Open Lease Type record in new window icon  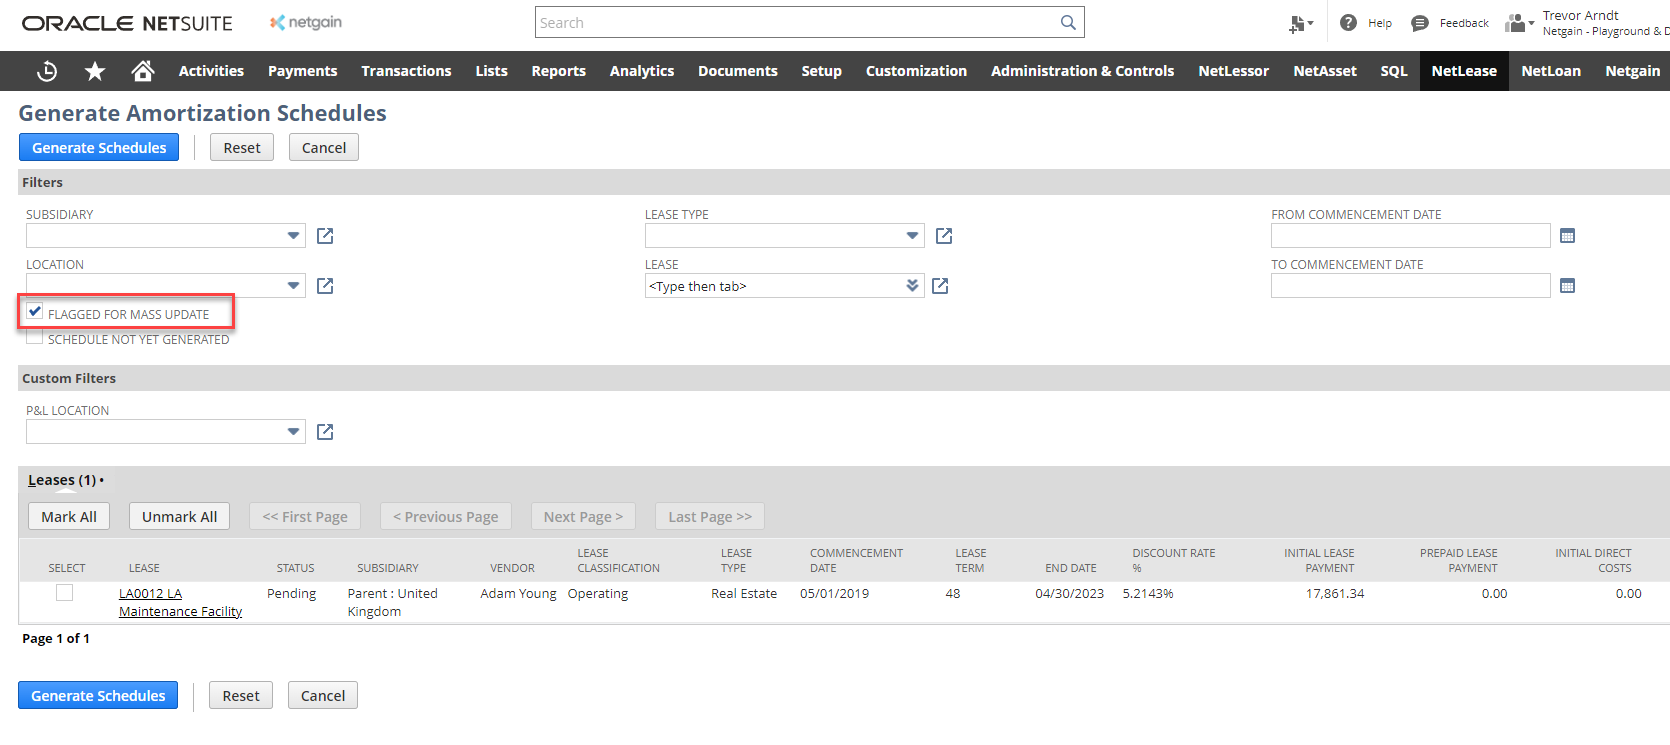click(944, 236)
